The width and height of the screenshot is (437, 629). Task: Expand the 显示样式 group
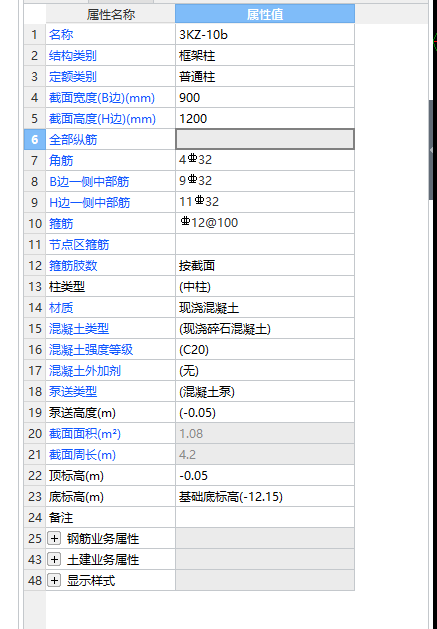(x=54, y=580)
